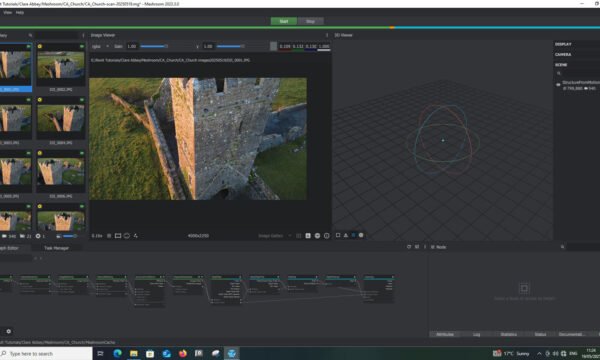Click the Node panel search icon
Viewport: 600px width, 360px height.
coord(562,247)
